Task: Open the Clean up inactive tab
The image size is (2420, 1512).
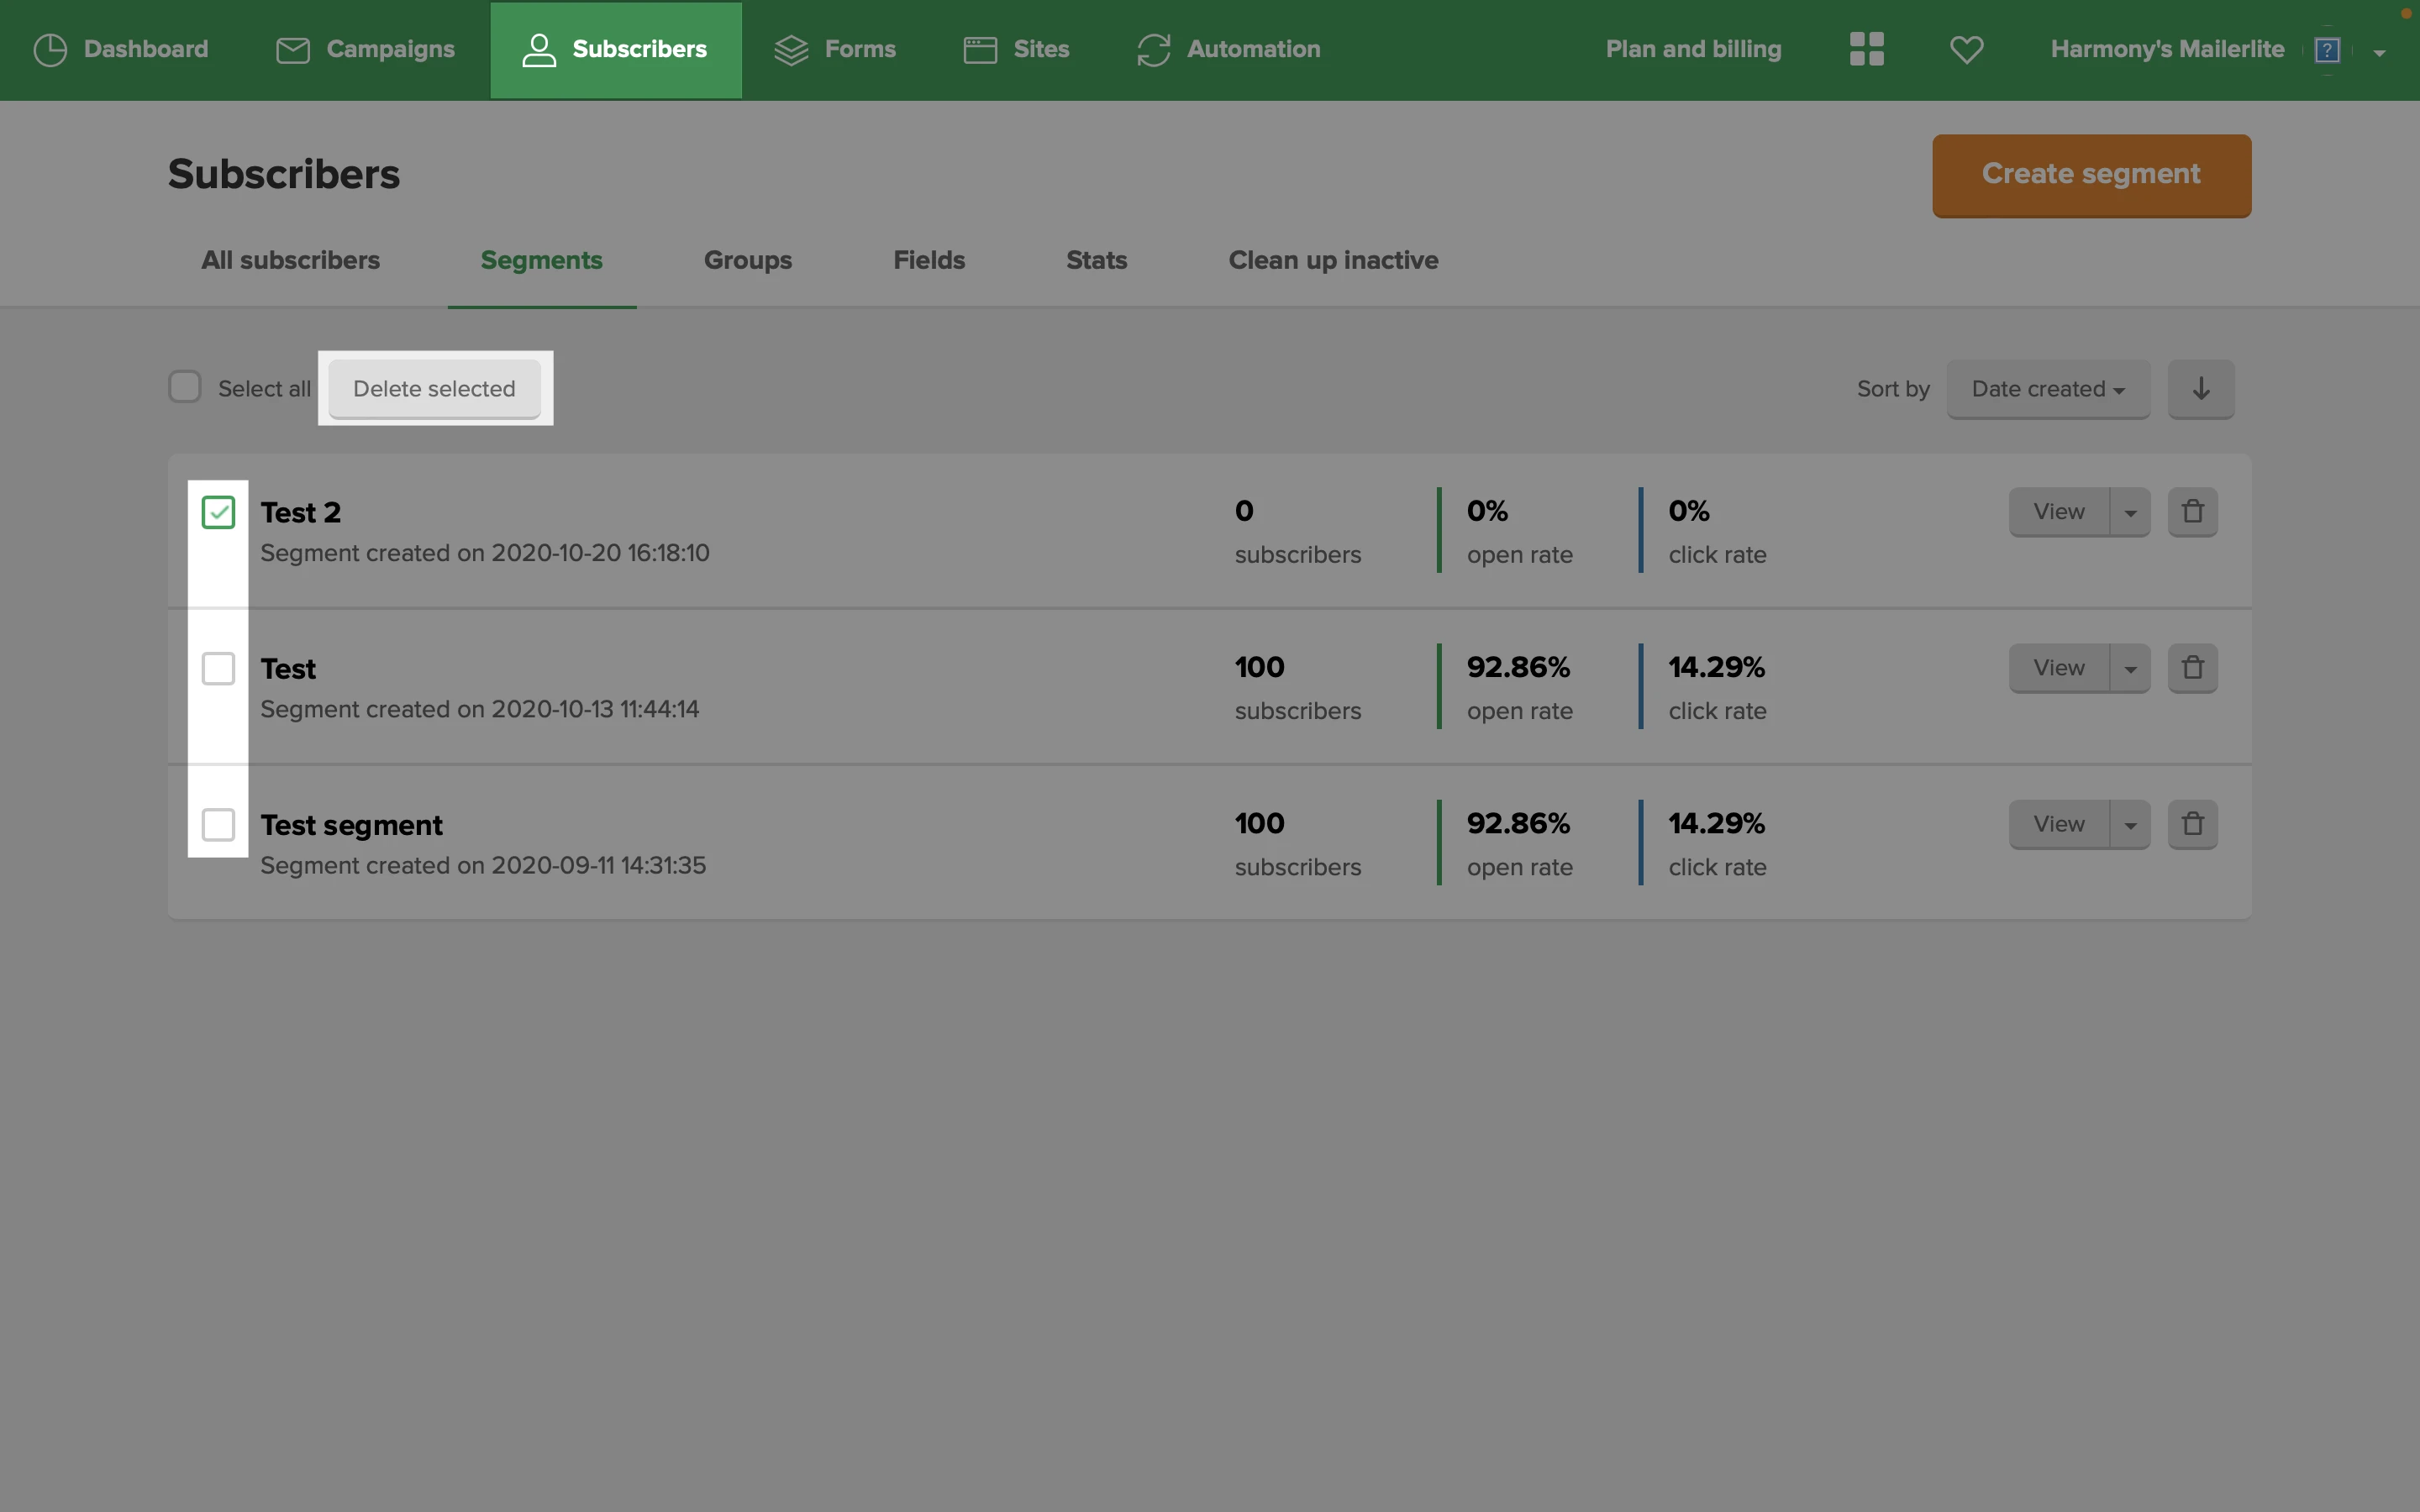Action: pos(1332,260)
